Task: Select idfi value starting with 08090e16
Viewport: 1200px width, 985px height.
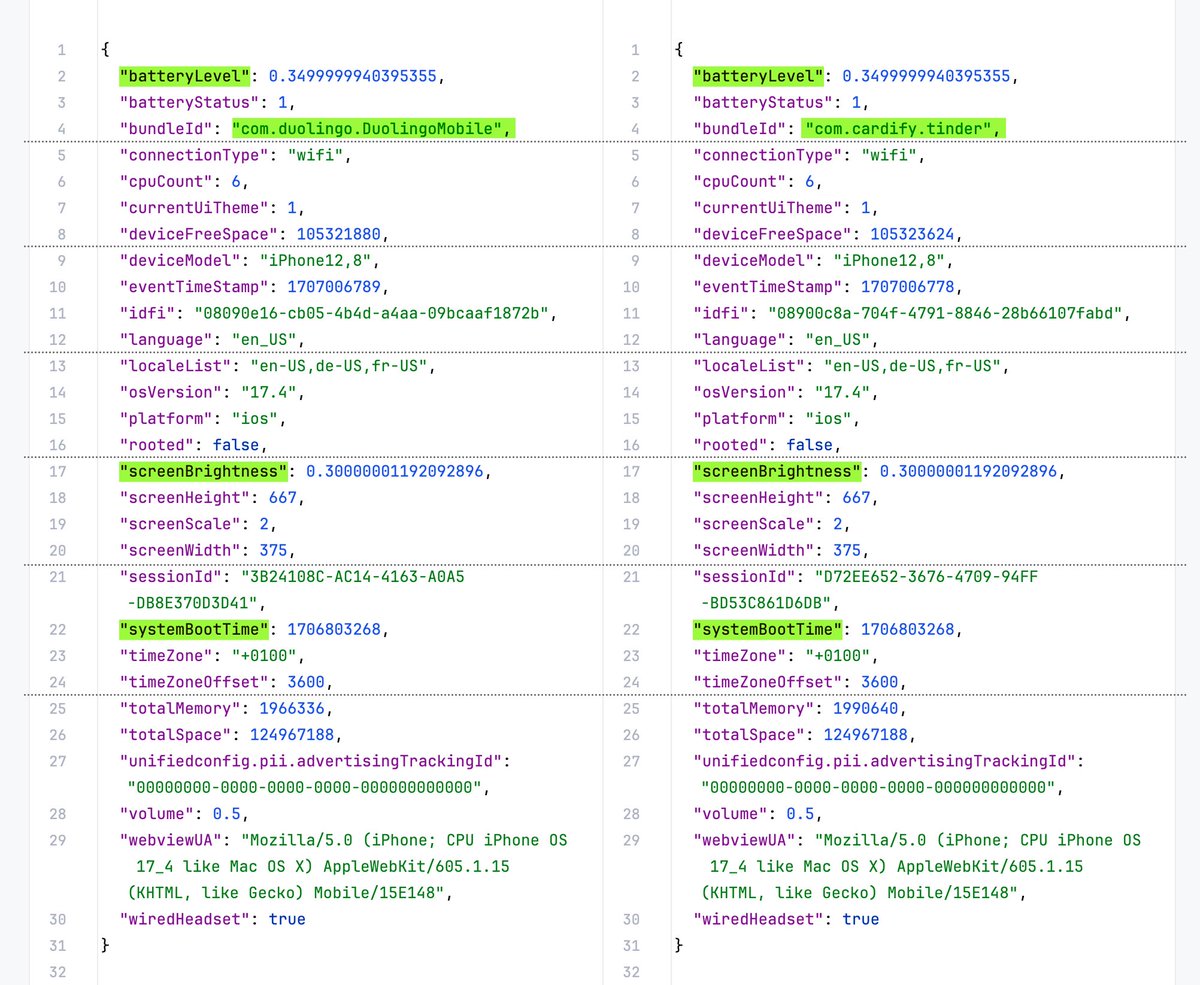Action: click(x=370, y=313)
